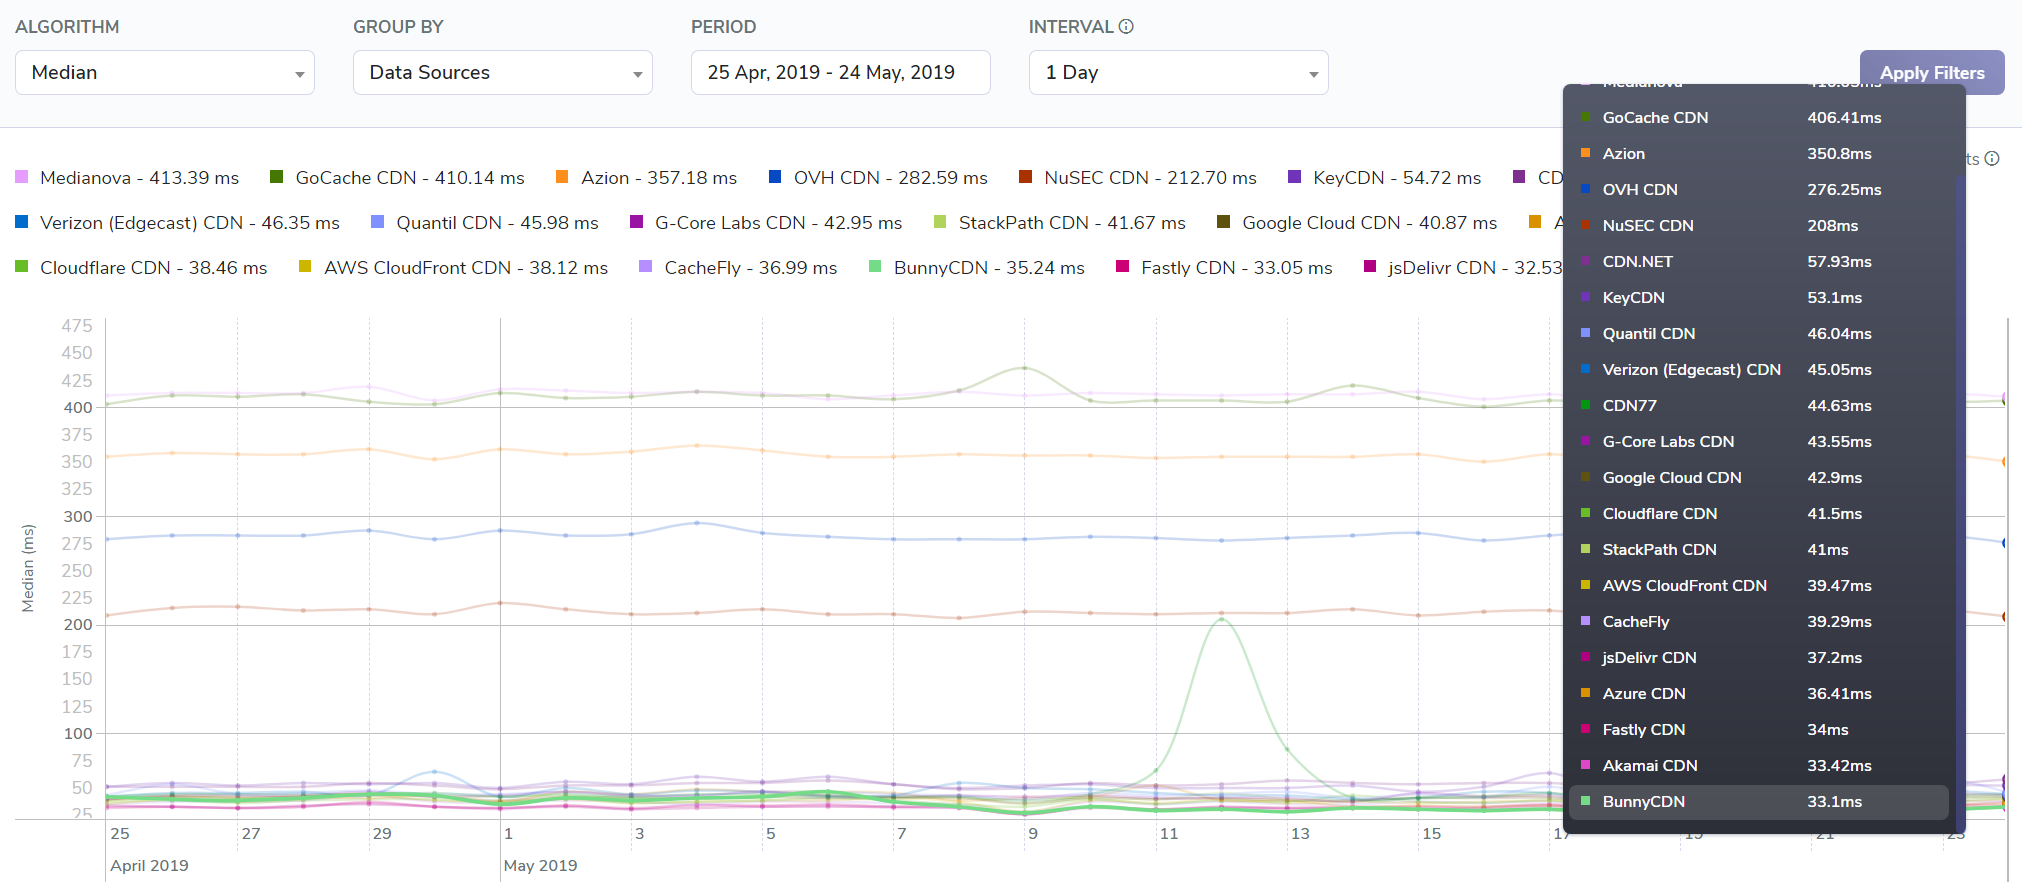This screenshot has height=894, width=2022.
Task: Select Google Cloud CDN tooltip row
Action: point(1759,478)
